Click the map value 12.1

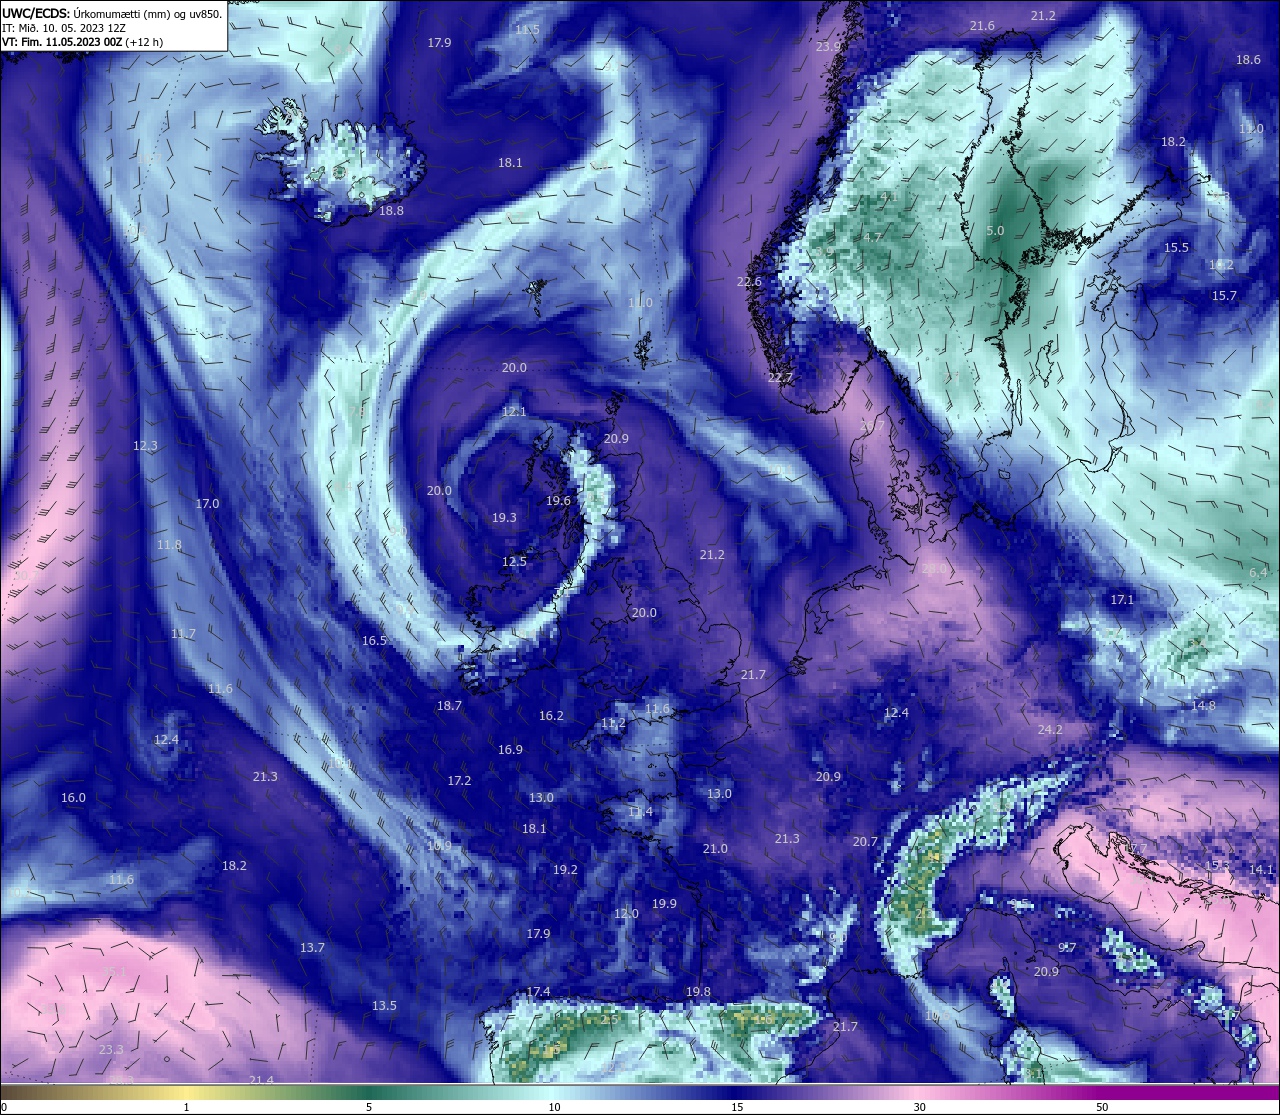[x=514, y=411]
